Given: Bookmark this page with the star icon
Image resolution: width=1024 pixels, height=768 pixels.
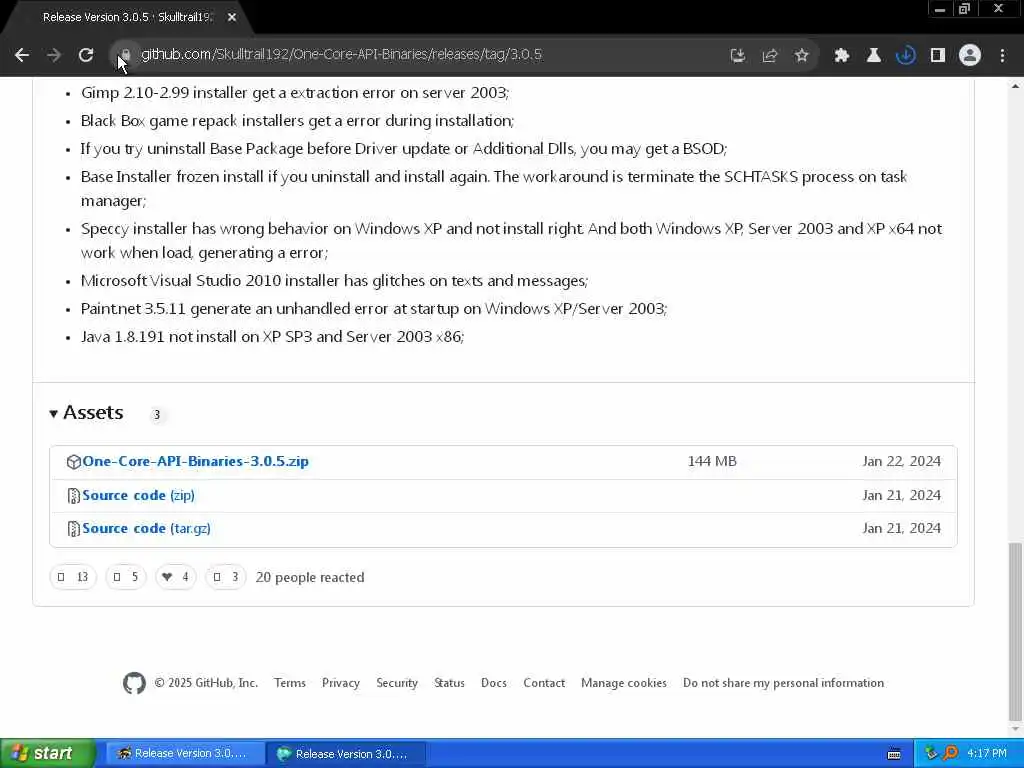Looking at the screenshot, I should tap(802, 56).
